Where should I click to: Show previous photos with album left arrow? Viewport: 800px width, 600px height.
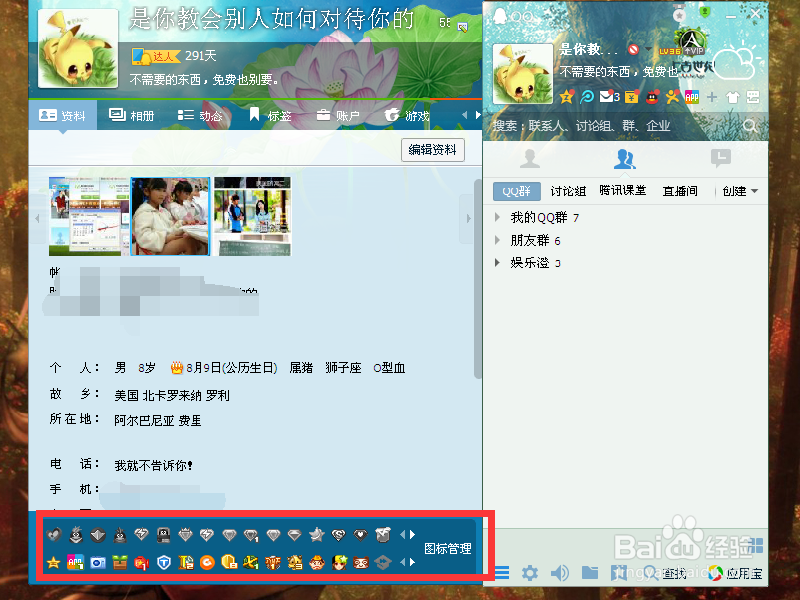pos(37,218)
